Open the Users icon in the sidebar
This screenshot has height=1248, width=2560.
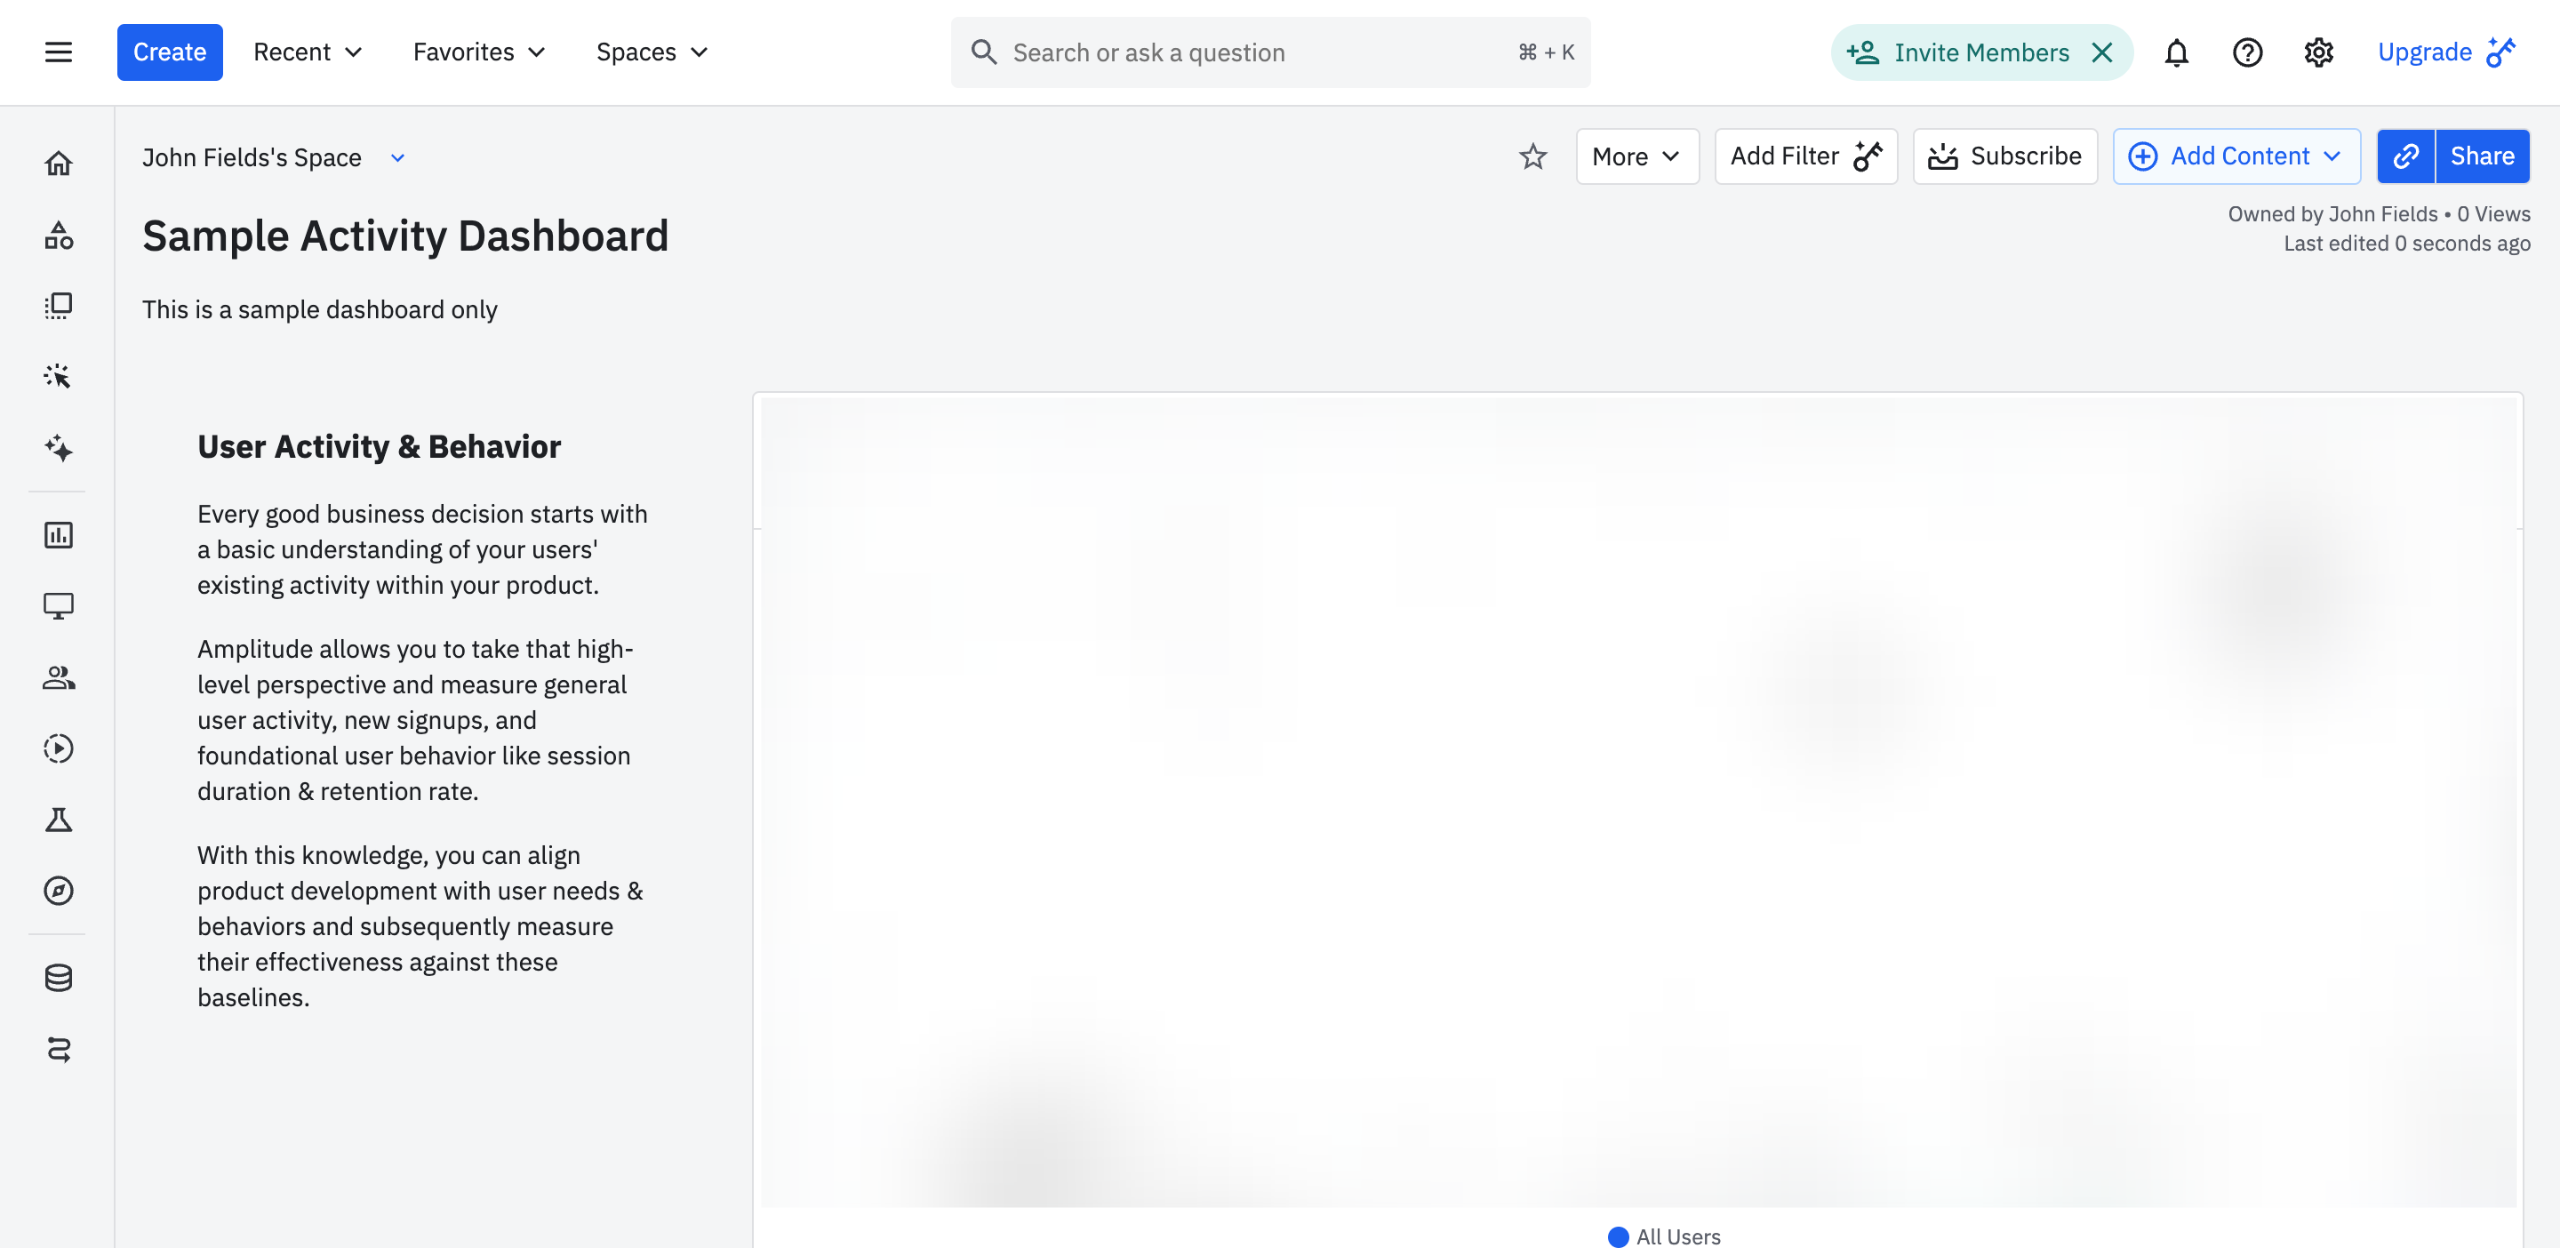coord(58,678)
